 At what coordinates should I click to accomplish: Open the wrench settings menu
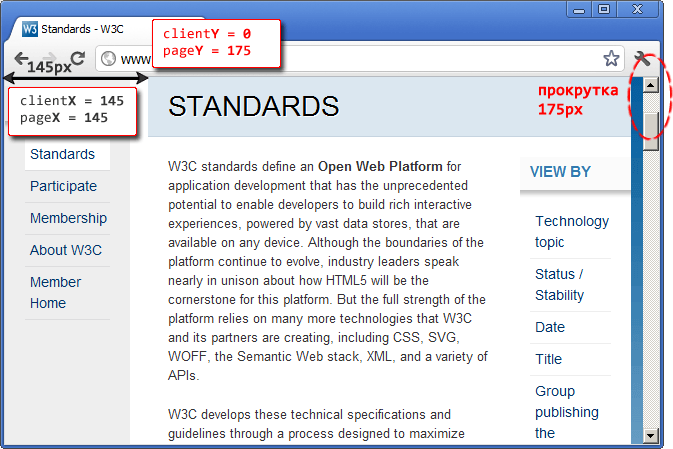tap(643, 59)
